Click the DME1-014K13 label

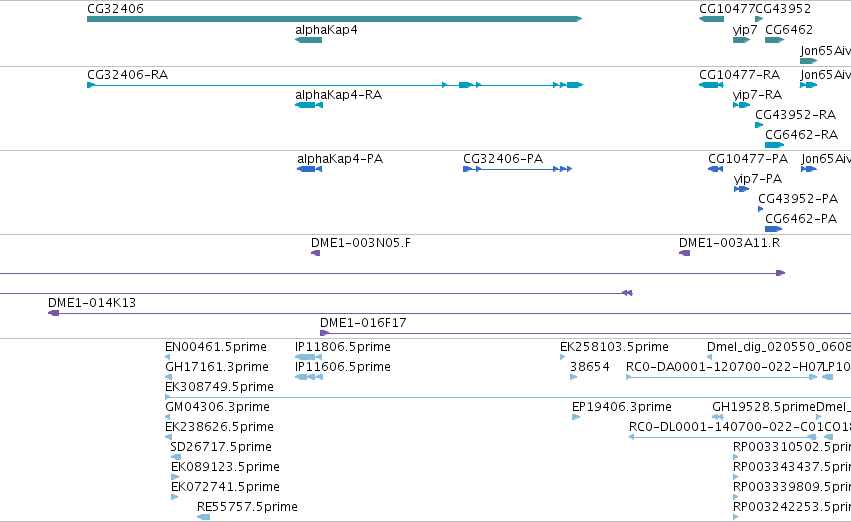coord(92,302)
